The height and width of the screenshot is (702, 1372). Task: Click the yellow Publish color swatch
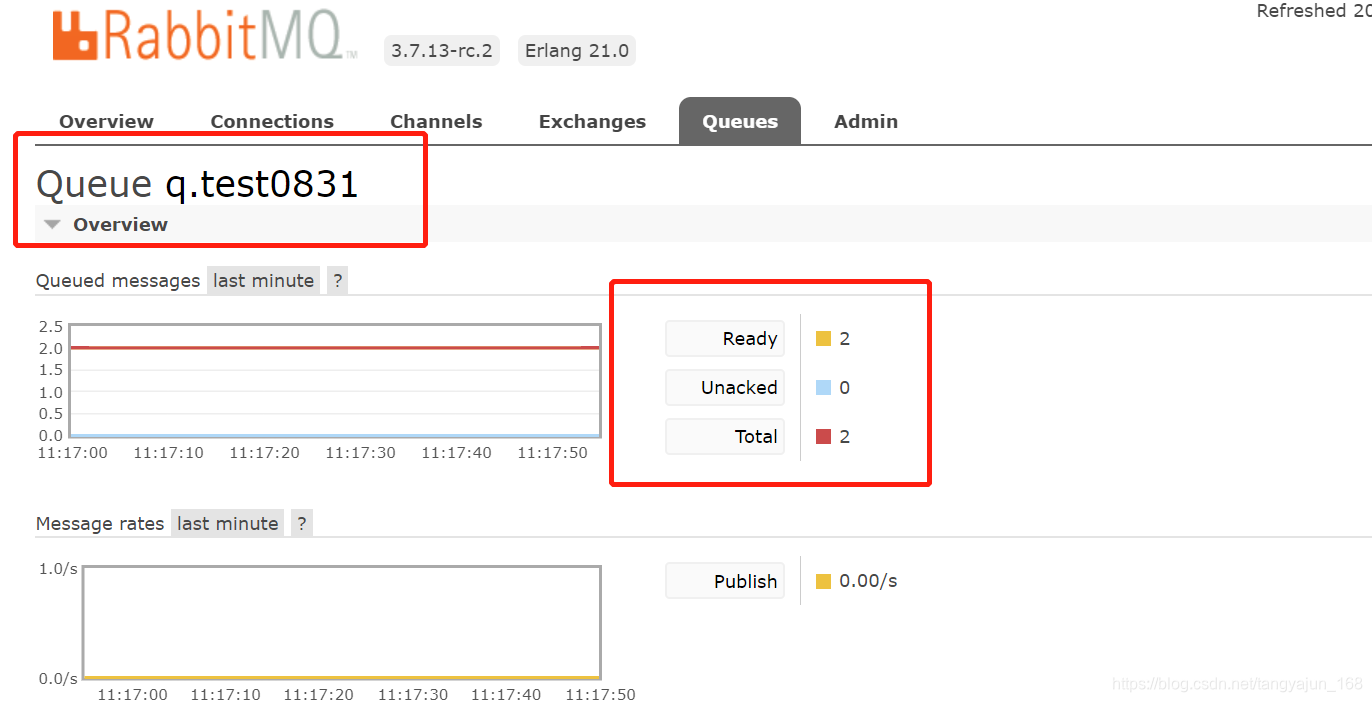pyautogui.click(x=824, y=581)
